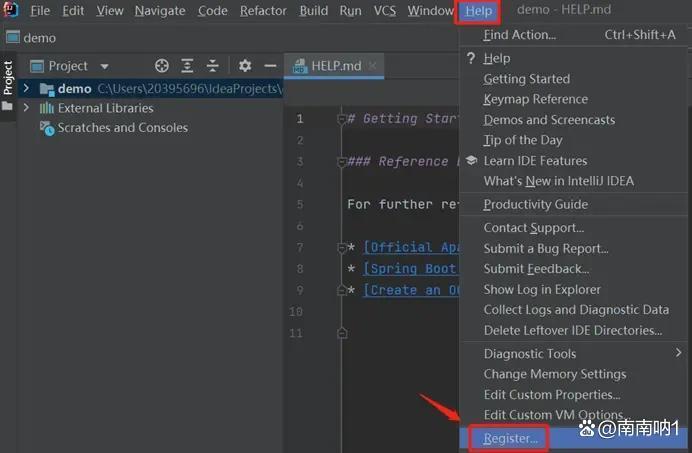692x453 pixels.
Task: Click the Spring Boot link on line 8
Action: 410,268
